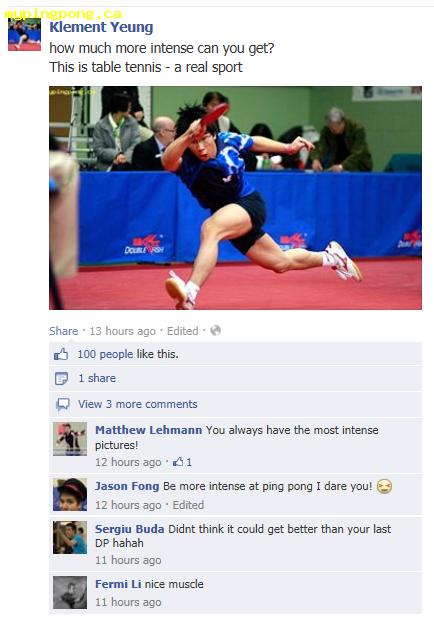Click the laughing emoji in Jason's comment
The width and height of the screenshot is (434, 628).
pos(384,487)
